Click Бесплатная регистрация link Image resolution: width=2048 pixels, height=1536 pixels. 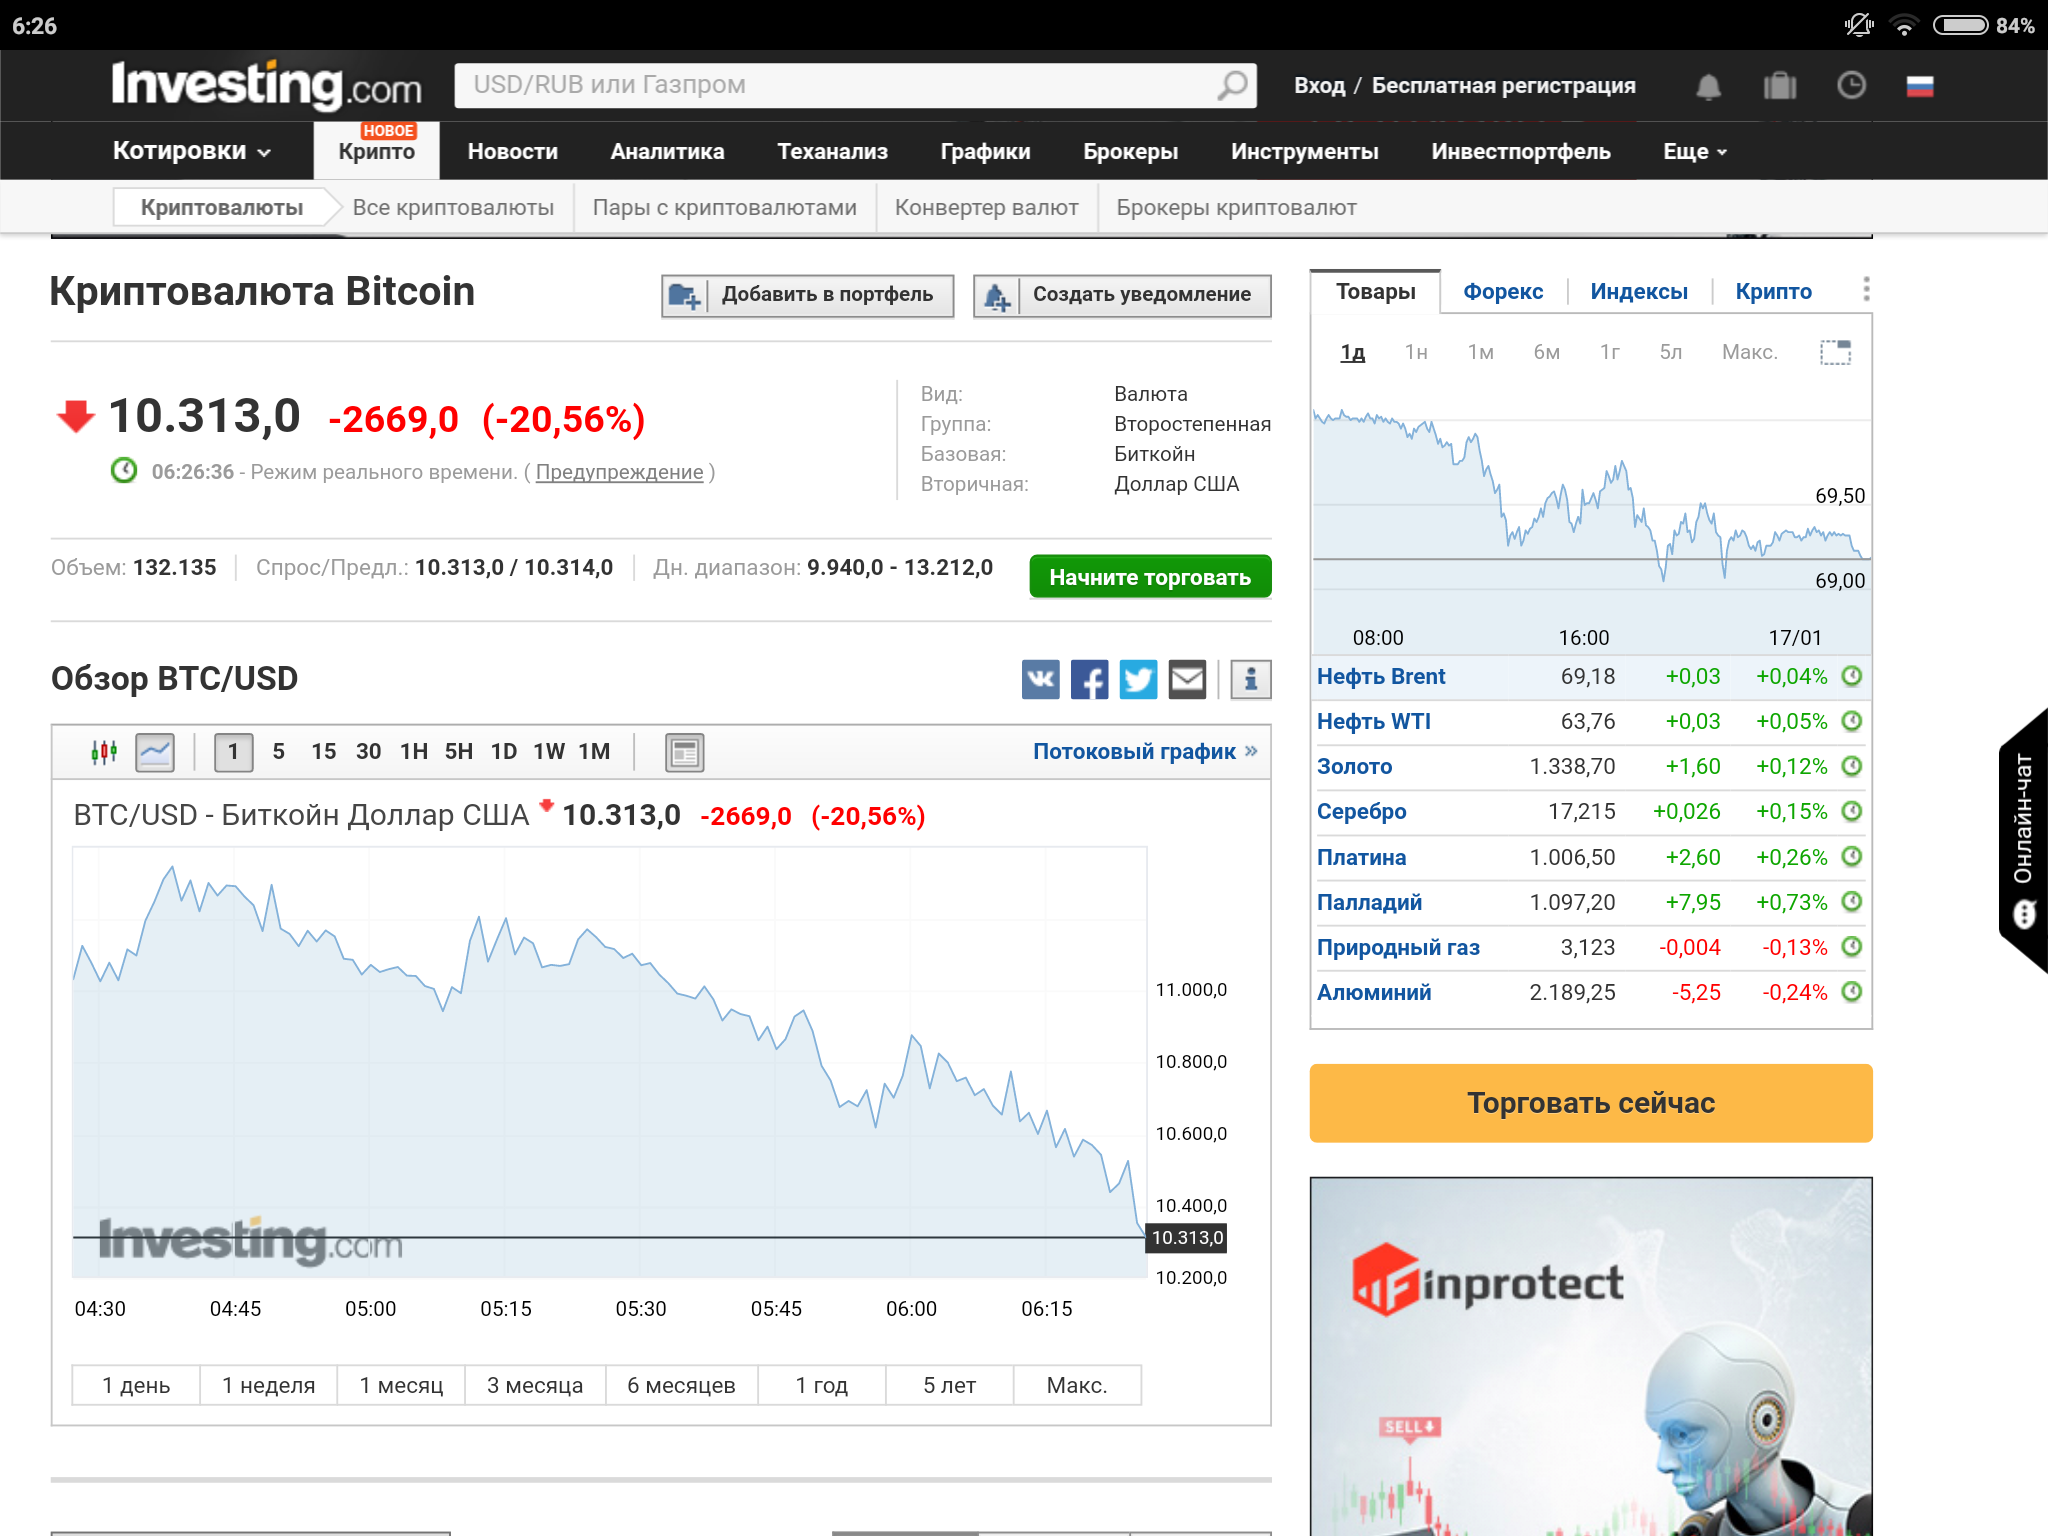tap(1503, 86)
